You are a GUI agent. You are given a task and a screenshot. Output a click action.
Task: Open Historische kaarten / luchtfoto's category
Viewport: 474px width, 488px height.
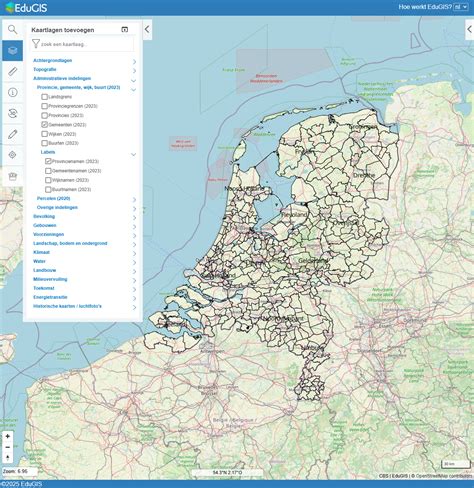pos(67,306)
